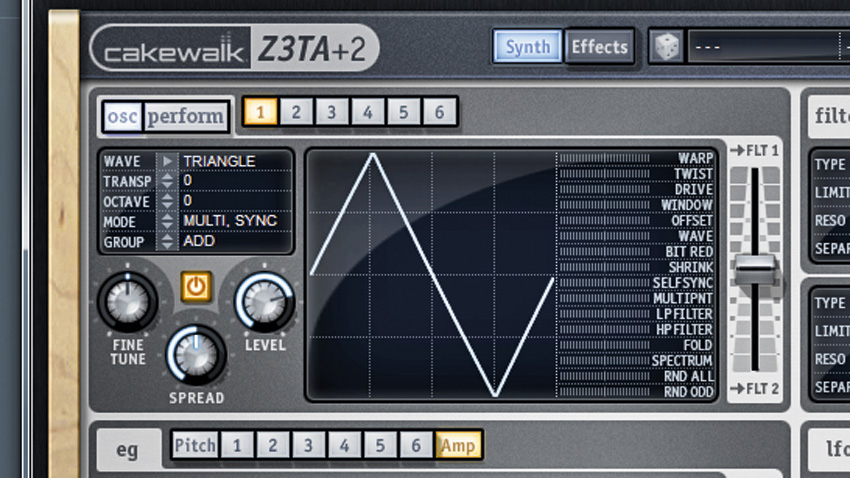The image size is (850, 478).
Task: Click the dice randomize icon
Action: point(666,47)
